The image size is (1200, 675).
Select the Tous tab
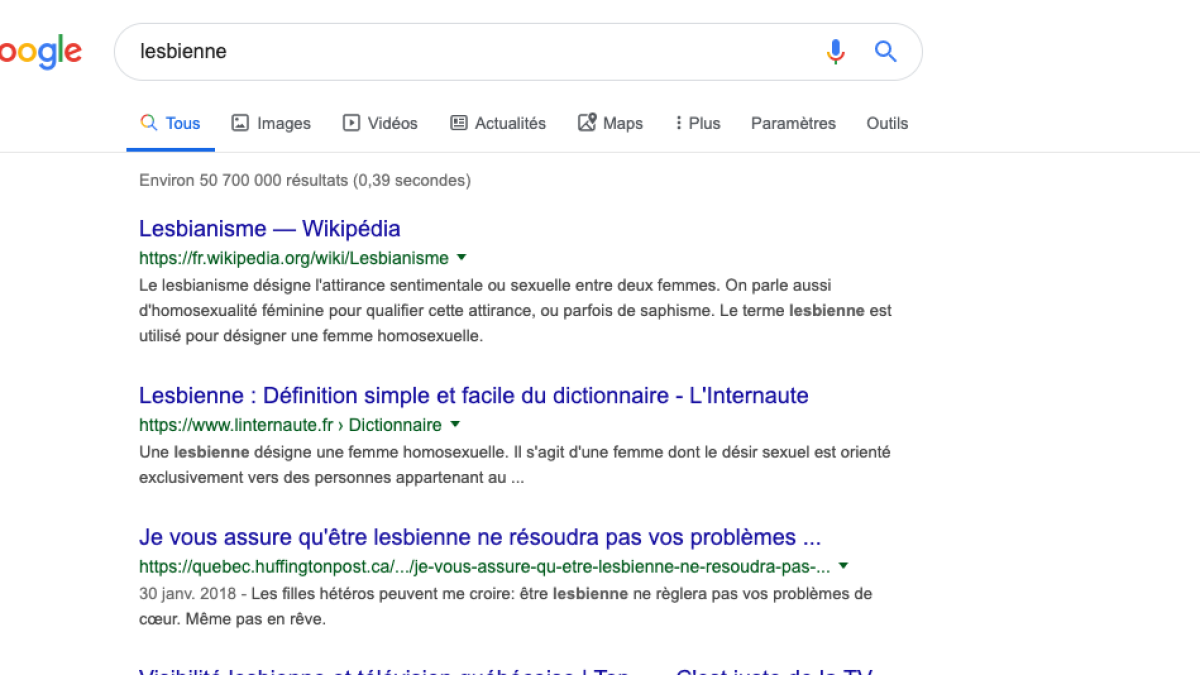(170, 124)
